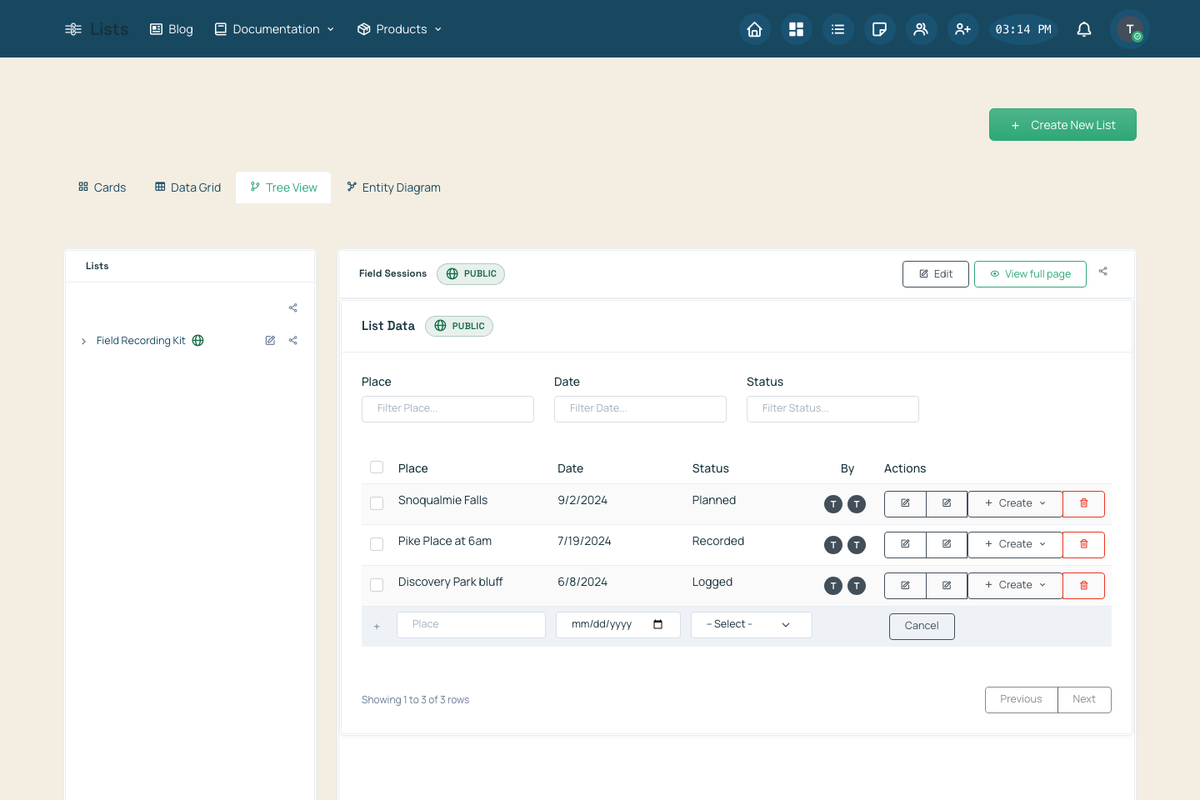Cancel the new row entry
Screen dimensions: 1200x800
922,626
